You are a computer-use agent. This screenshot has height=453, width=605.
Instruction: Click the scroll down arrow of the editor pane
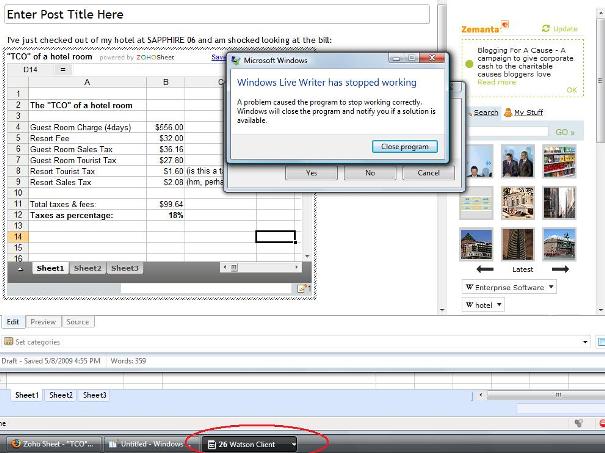(442, 309)
